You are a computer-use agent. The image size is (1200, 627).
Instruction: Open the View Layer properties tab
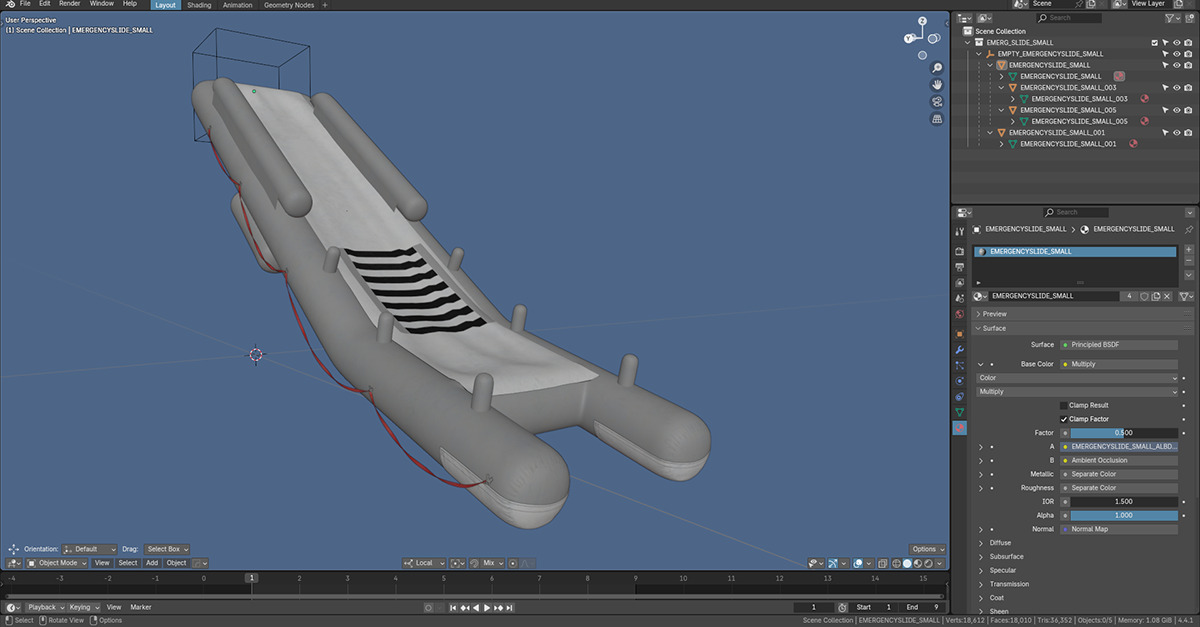pos(959,283)
